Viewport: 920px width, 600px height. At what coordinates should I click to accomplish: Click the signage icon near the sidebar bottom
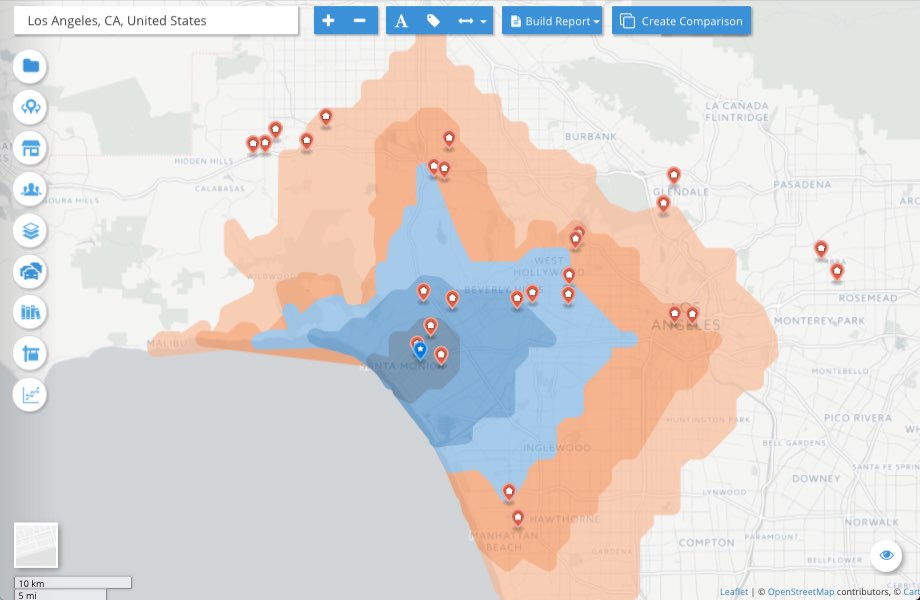30,353
